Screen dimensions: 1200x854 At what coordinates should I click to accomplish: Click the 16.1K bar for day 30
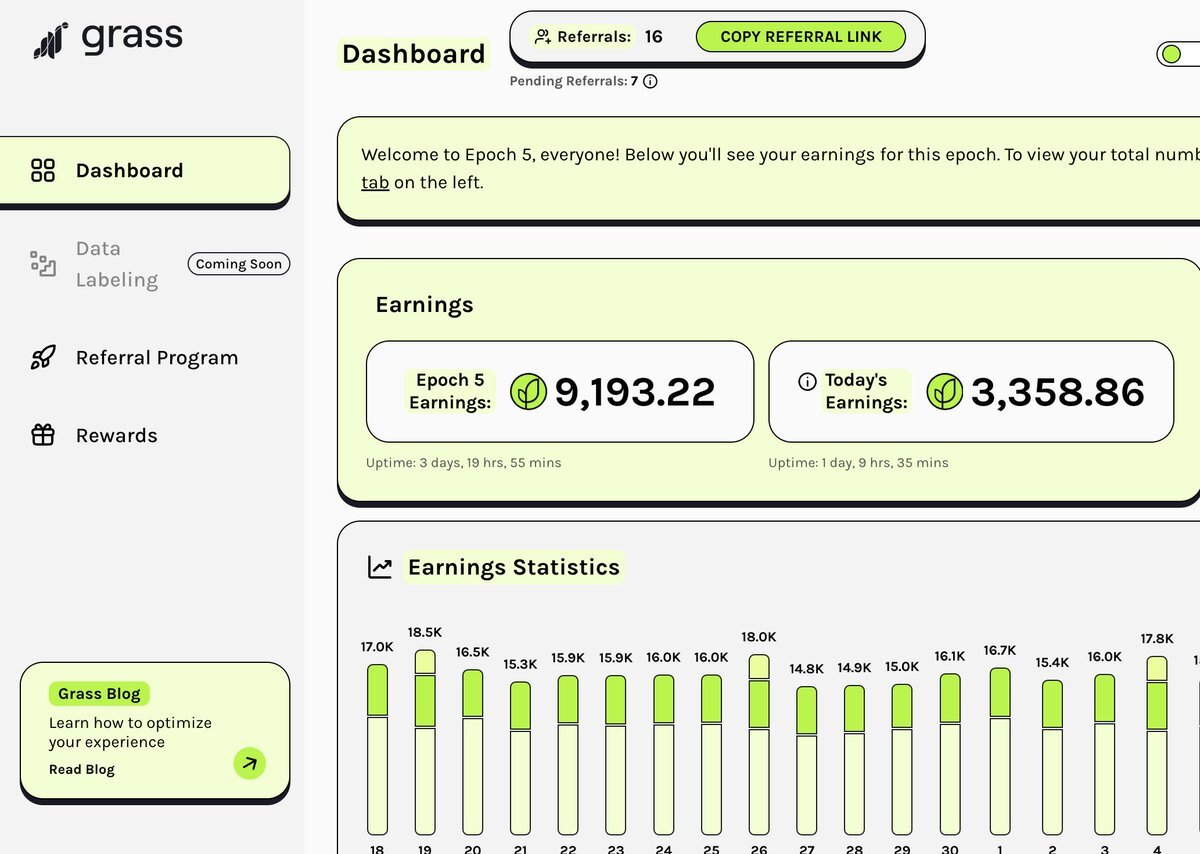950,754
